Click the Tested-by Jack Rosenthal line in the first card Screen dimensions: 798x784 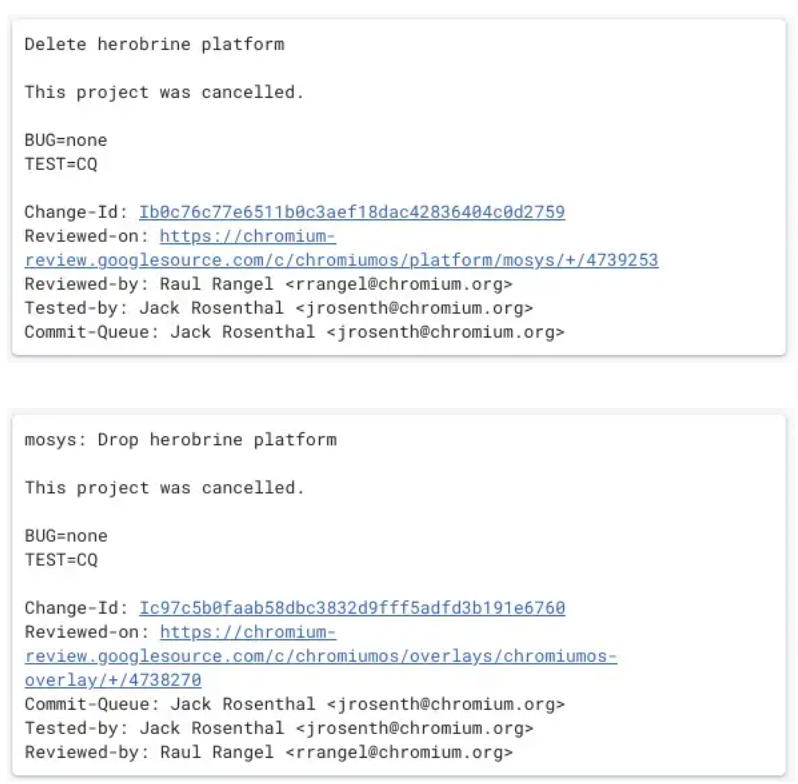tap(279, 308)
